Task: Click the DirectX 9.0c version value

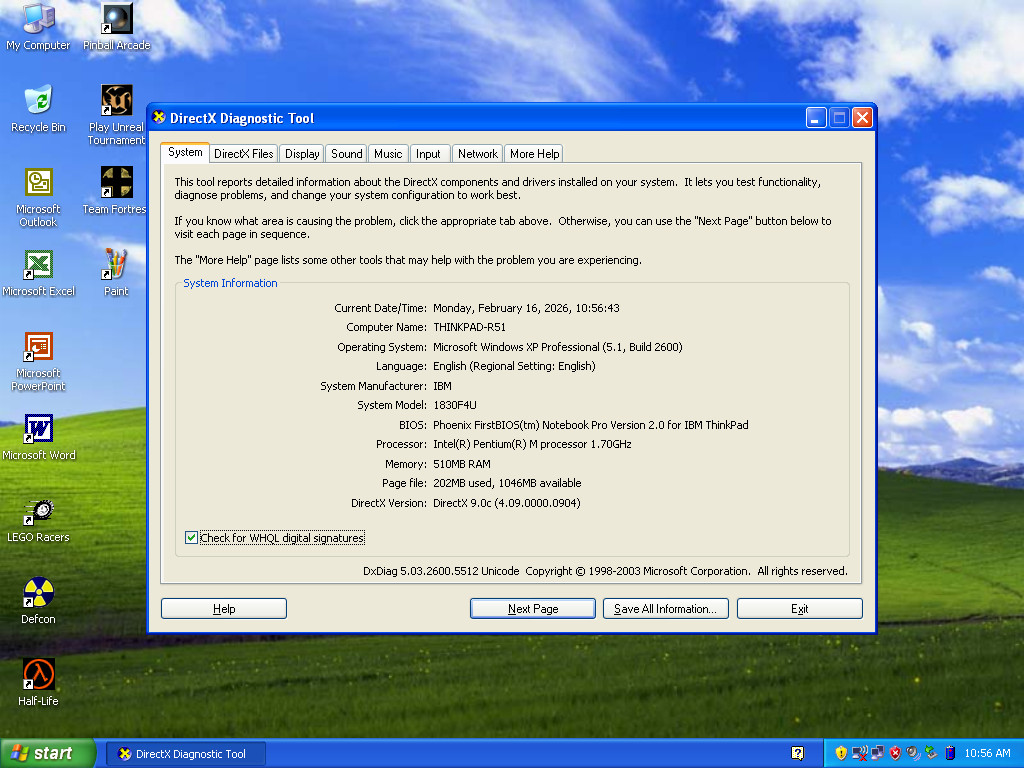Action: 507,503
